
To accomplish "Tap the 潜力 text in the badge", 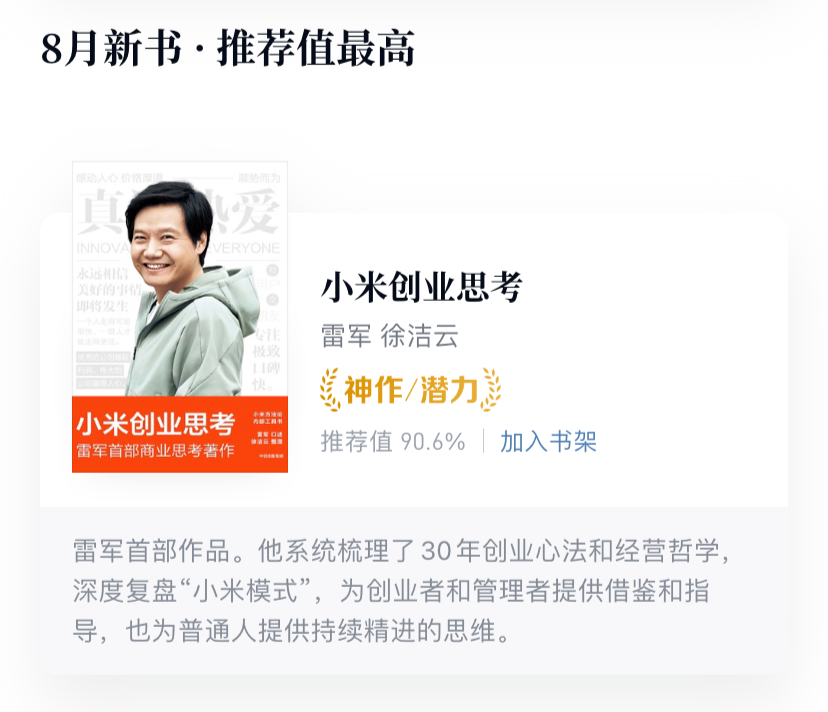I will coord(449,390).
